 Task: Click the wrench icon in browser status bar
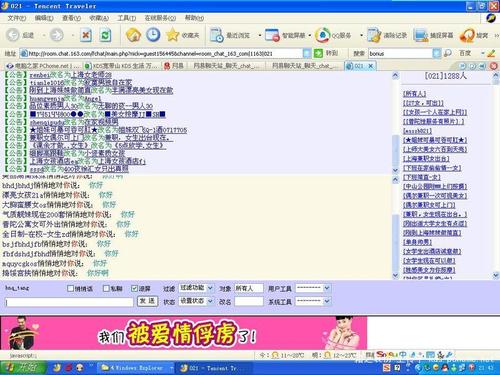click(449, 355)
